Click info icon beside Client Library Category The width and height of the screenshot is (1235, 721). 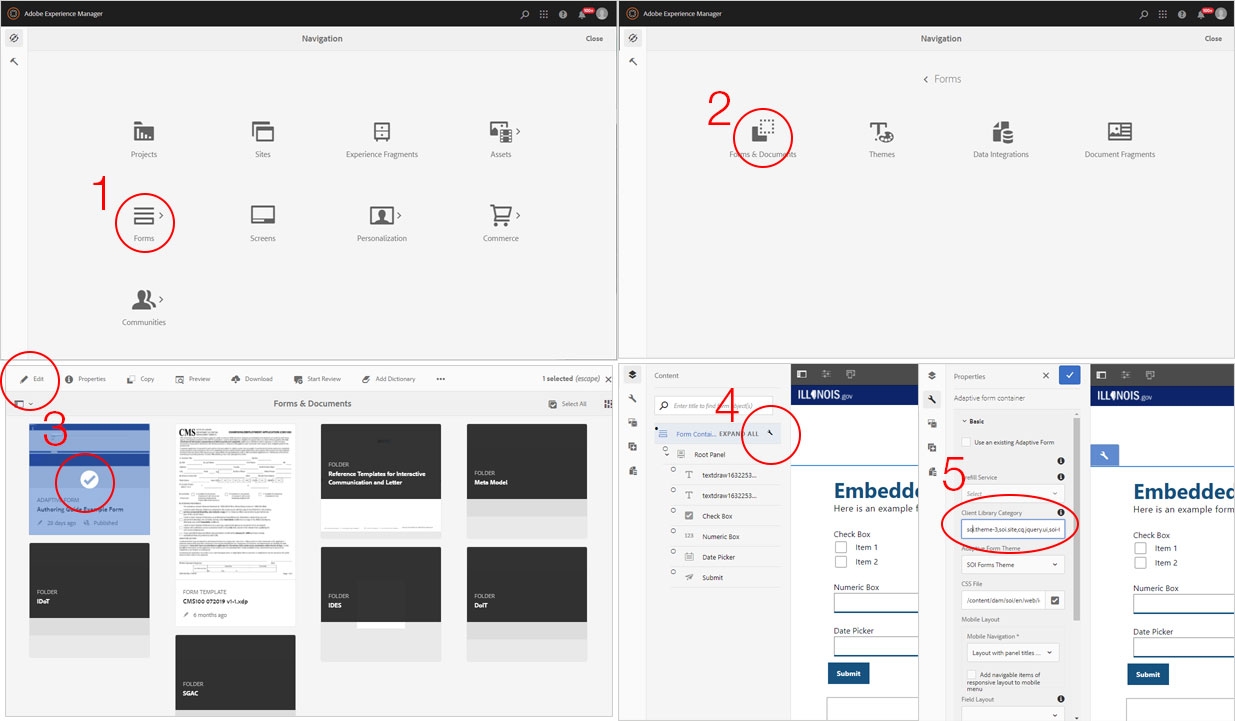pos(1060,513)
